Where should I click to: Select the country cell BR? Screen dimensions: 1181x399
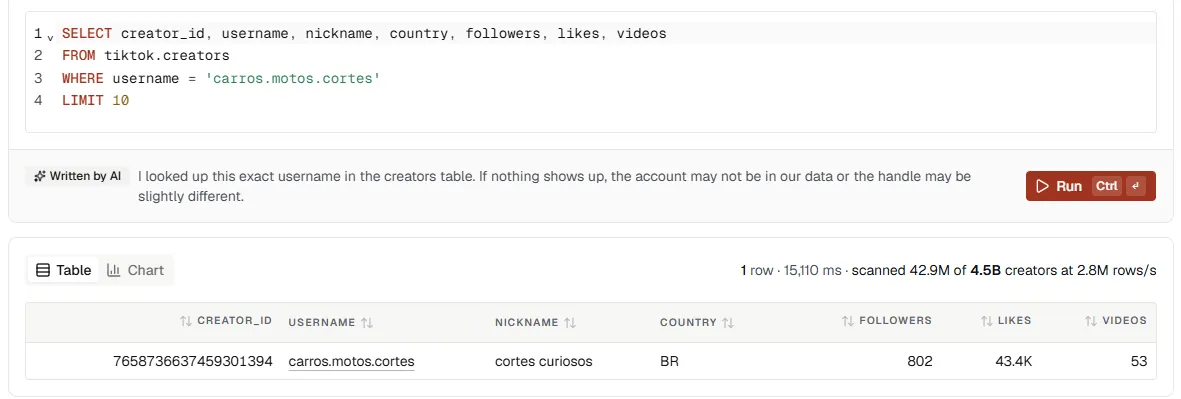(x=670, y=361)
